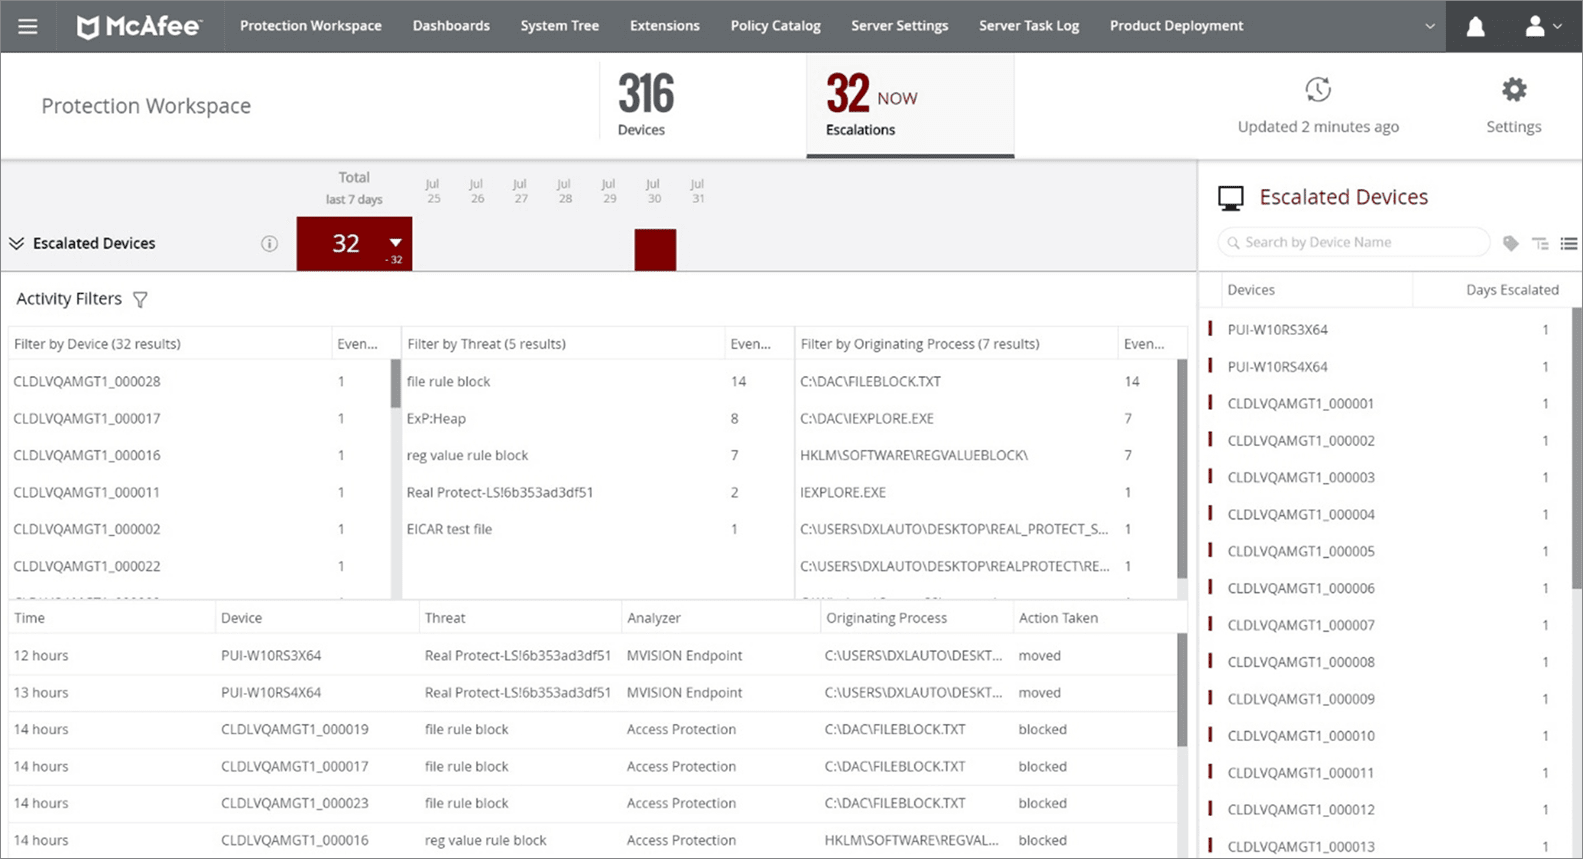Filter by process HKLM\SOFTWARE\REGVALUEBLOCK\

pos(914,455)
